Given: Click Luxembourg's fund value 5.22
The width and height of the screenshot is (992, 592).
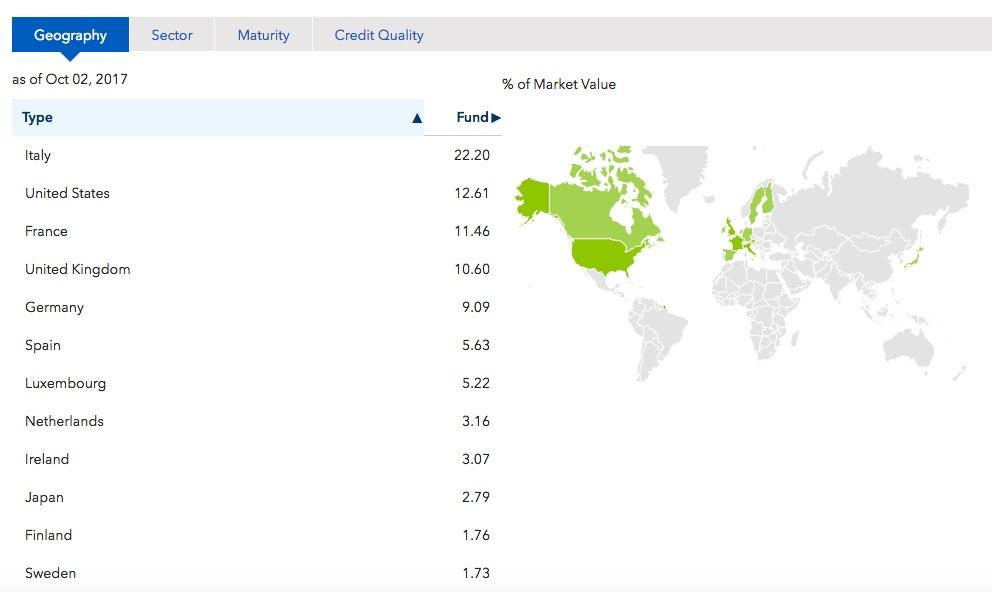Looking at the screenshot, I should [x=476, y=383].
